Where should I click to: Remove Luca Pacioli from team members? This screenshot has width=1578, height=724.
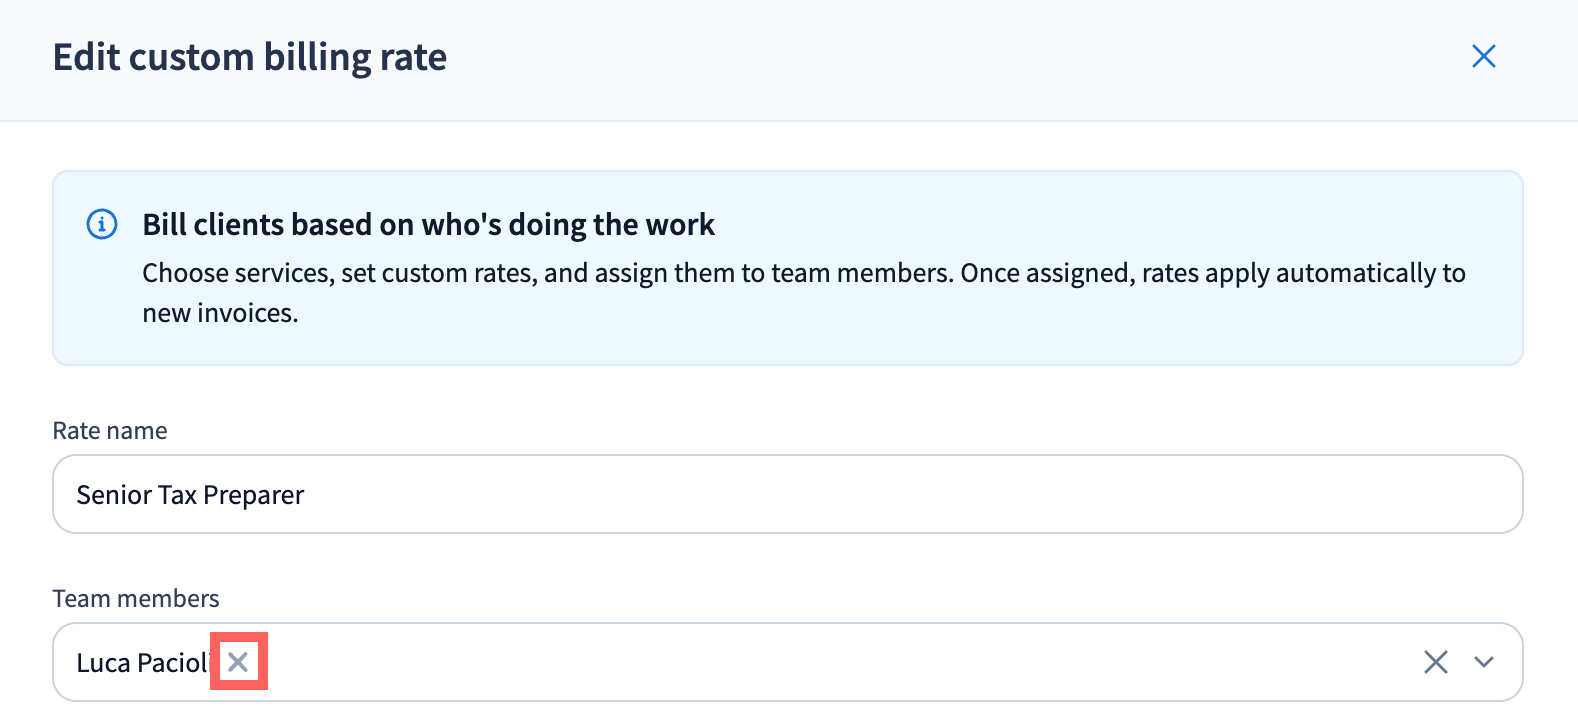(x=238, y=662)
